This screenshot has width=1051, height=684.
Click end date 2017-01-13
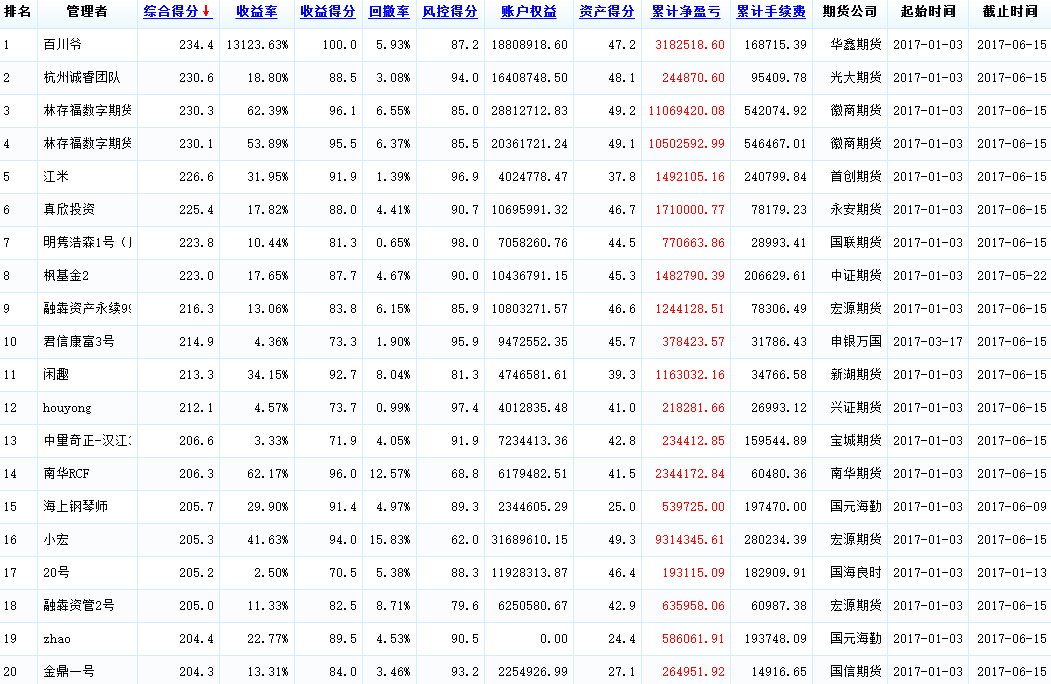coord(1011,572)
